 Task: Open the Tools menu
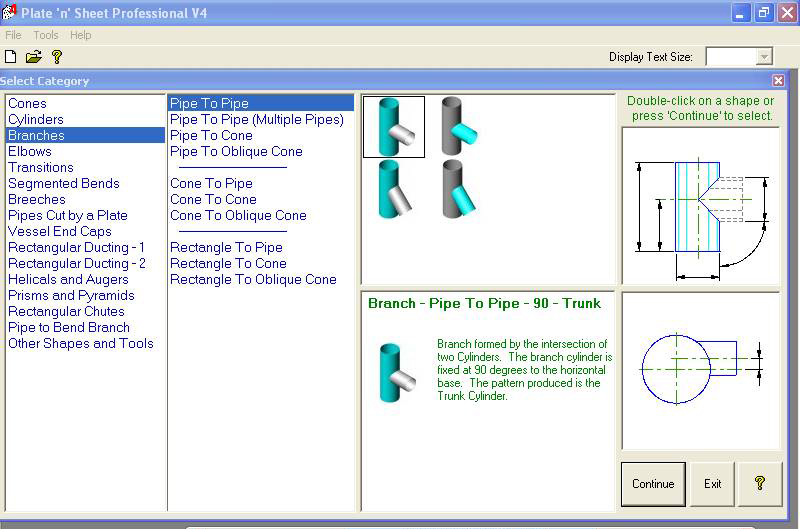pyautogui.click(x=46, y=35)
